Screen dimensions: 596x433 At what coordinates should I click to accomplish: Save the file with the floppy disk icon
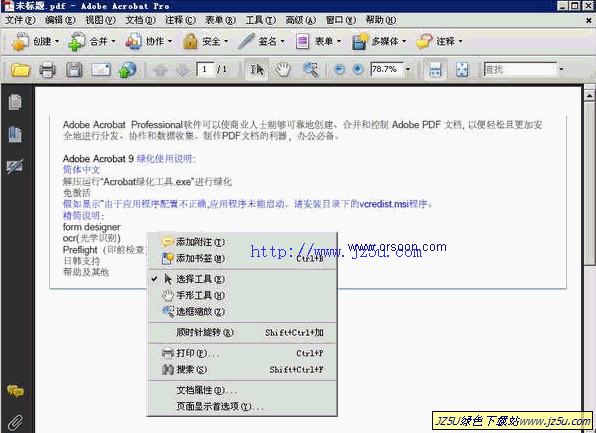(x=74, y=70)
